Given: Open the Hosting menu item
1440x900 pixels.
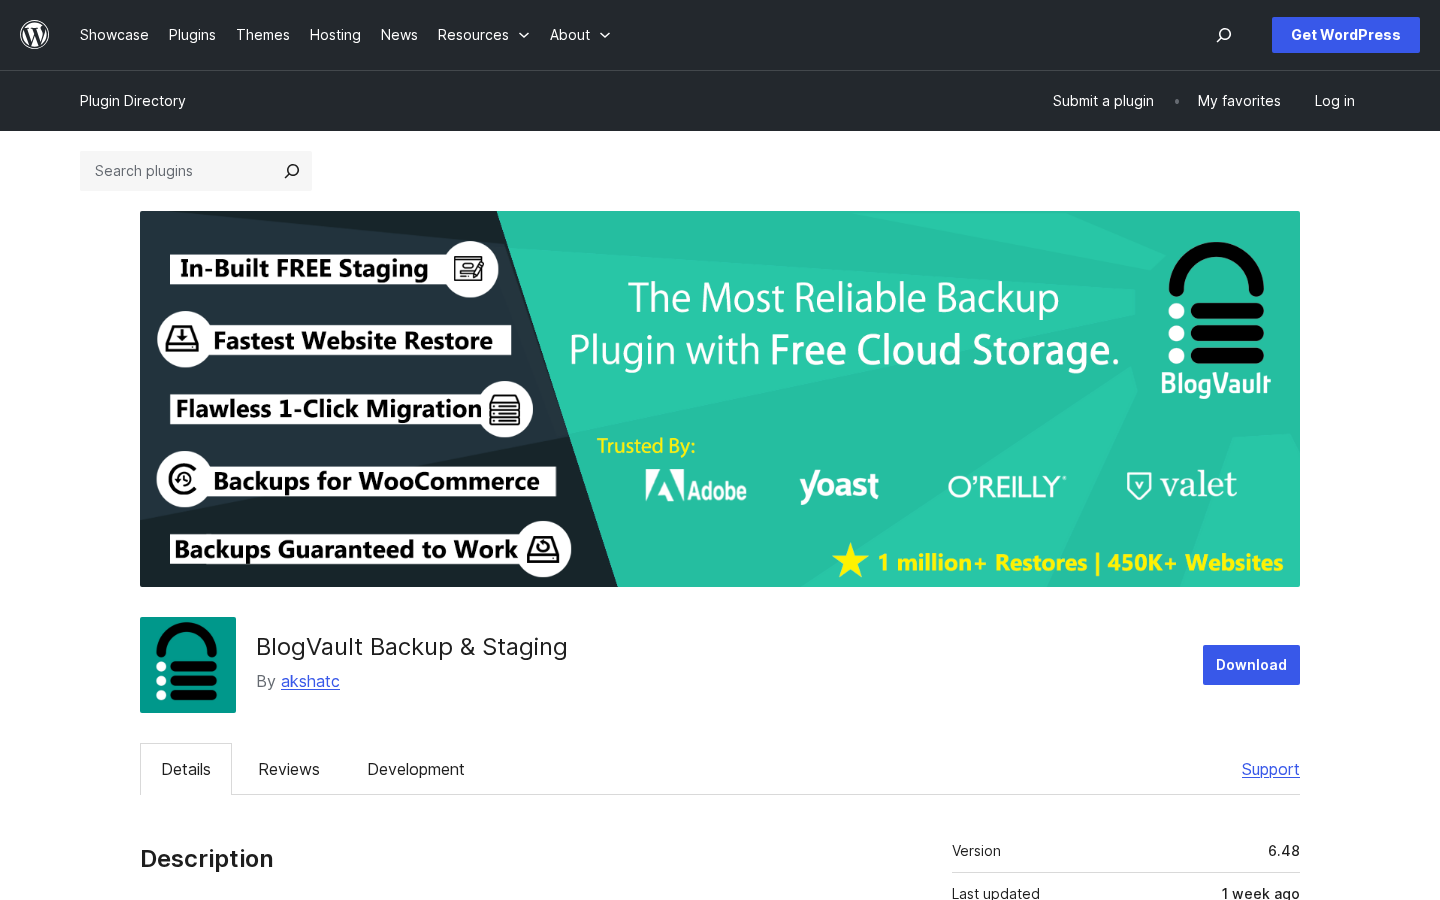Looking at the screenshot, I should coord(335,35).
